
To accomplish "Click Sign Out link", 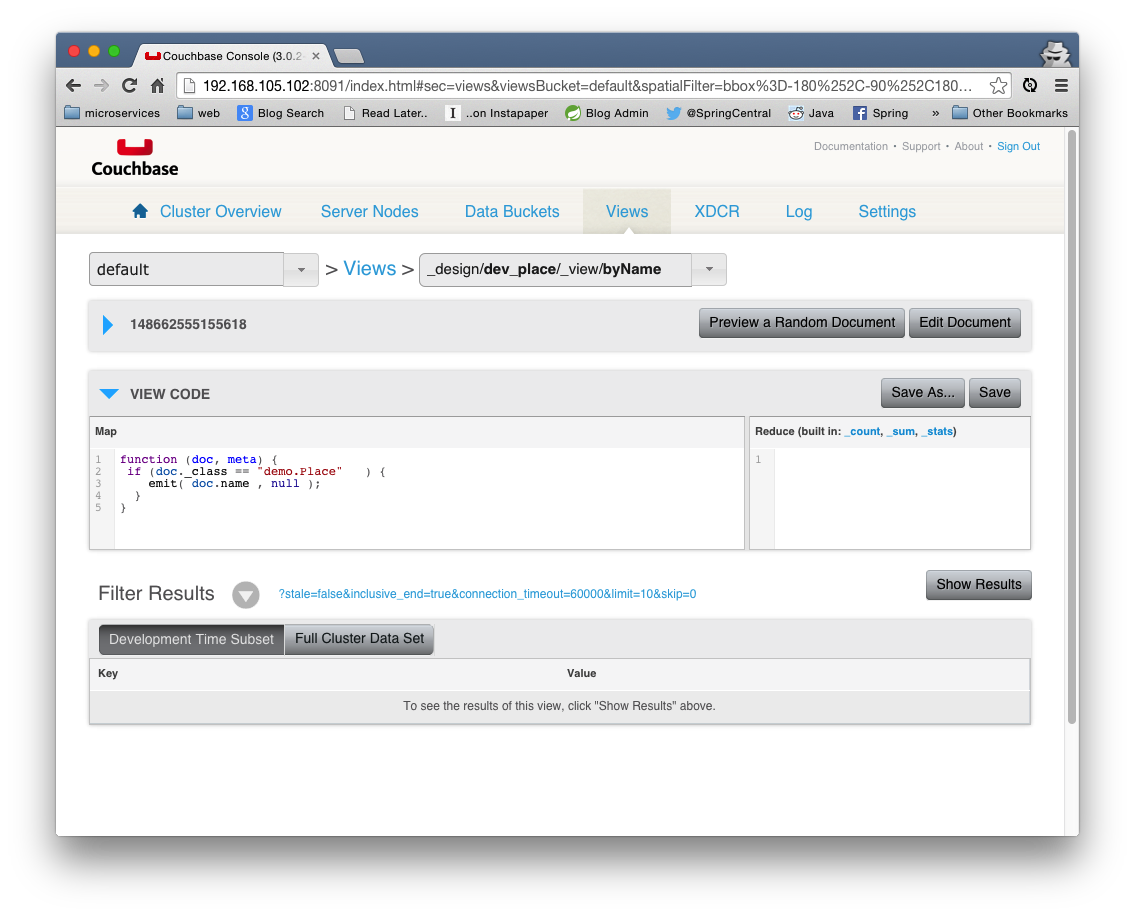I will point(1018,146).
